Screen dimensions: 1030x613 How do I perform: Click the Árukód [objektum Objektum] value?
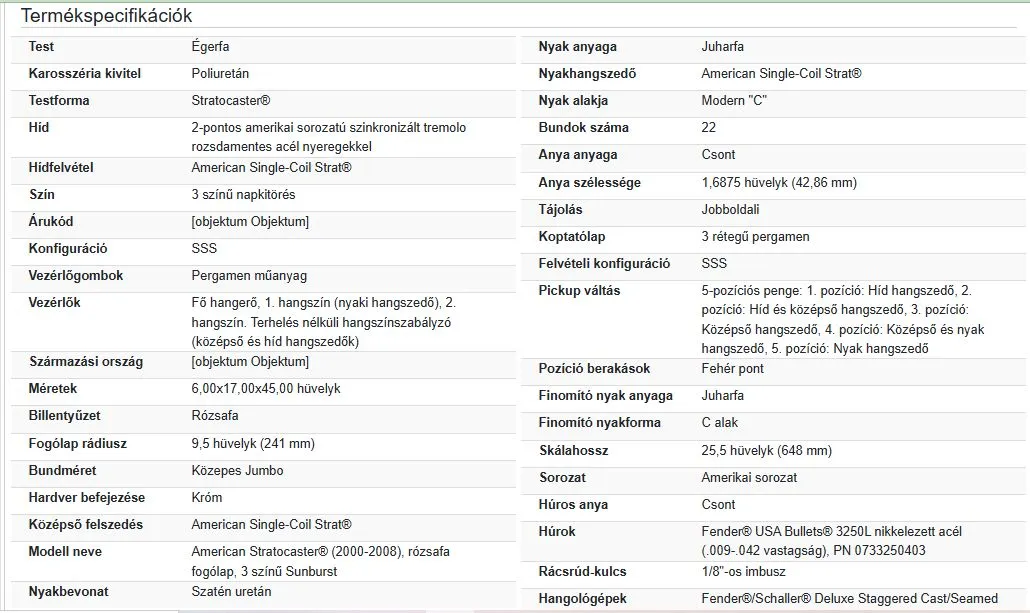pyautogui.click(x=250, y=221)
